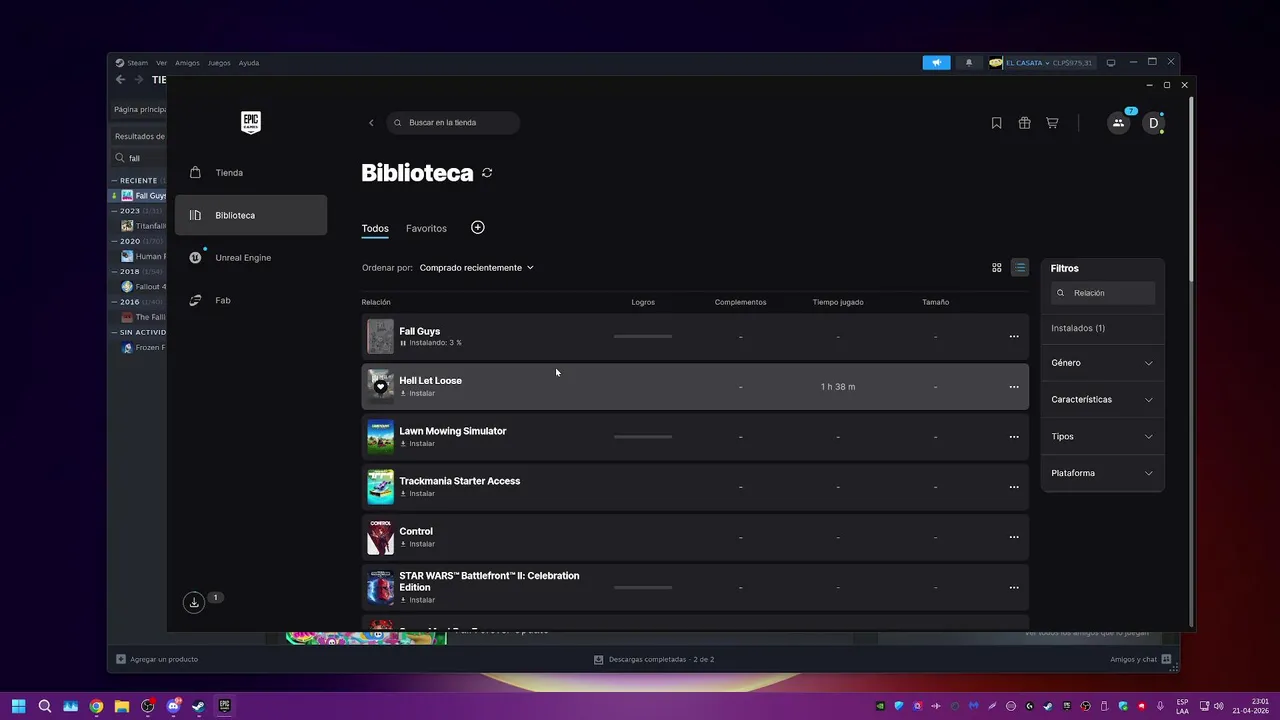Click the Trackmania Starter Access thumbnail
The image size is (1280, 720).
380,487
